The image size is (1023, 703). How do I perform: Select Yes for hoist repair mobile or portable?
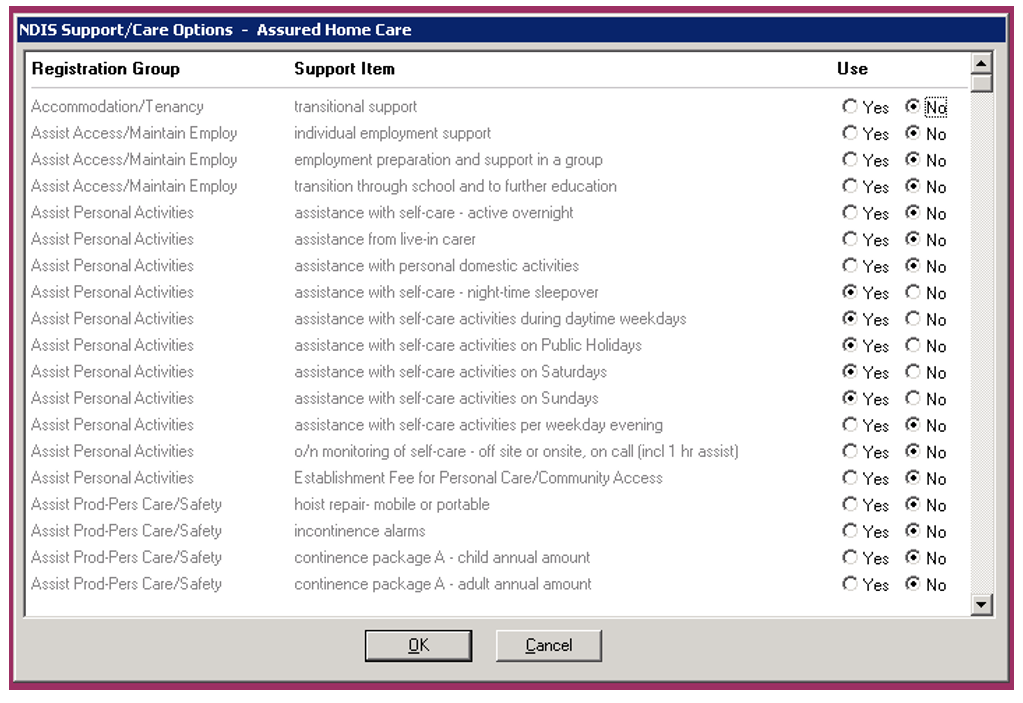click(x=849, y=504)
